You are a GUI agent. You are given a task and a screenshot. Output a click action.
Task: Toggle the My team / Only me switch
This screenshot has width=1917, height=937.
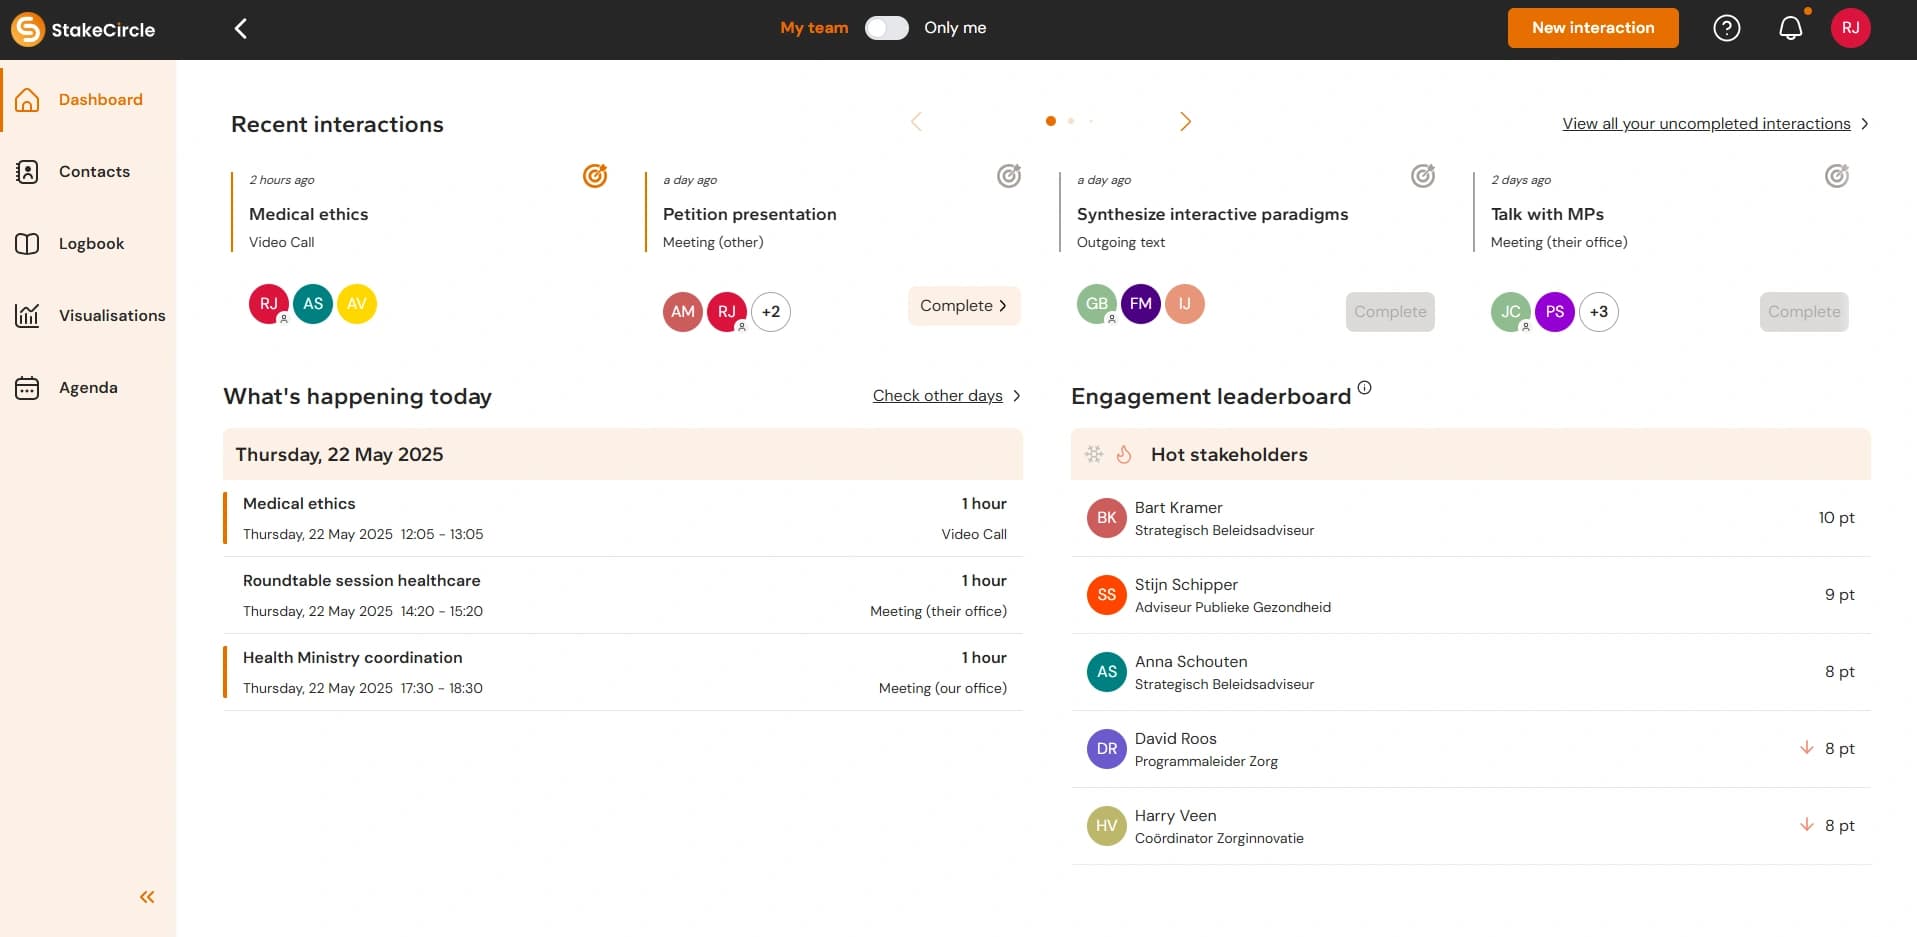coord(886,28)
